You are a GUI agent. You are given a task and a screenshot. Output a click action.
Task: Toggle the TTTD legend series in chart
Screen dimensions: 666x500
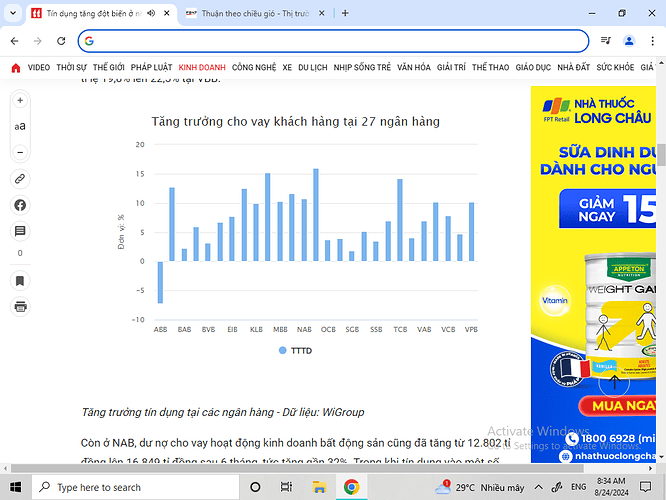(x=296, y=350)
